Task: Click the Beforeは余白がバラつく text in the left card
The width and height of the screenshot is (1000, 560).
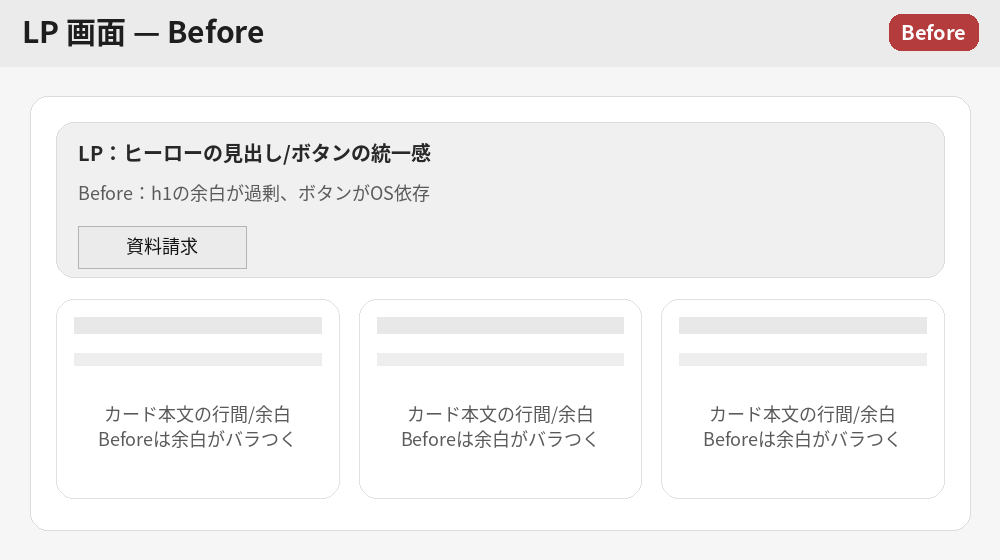Action: [x=198, y=439]
